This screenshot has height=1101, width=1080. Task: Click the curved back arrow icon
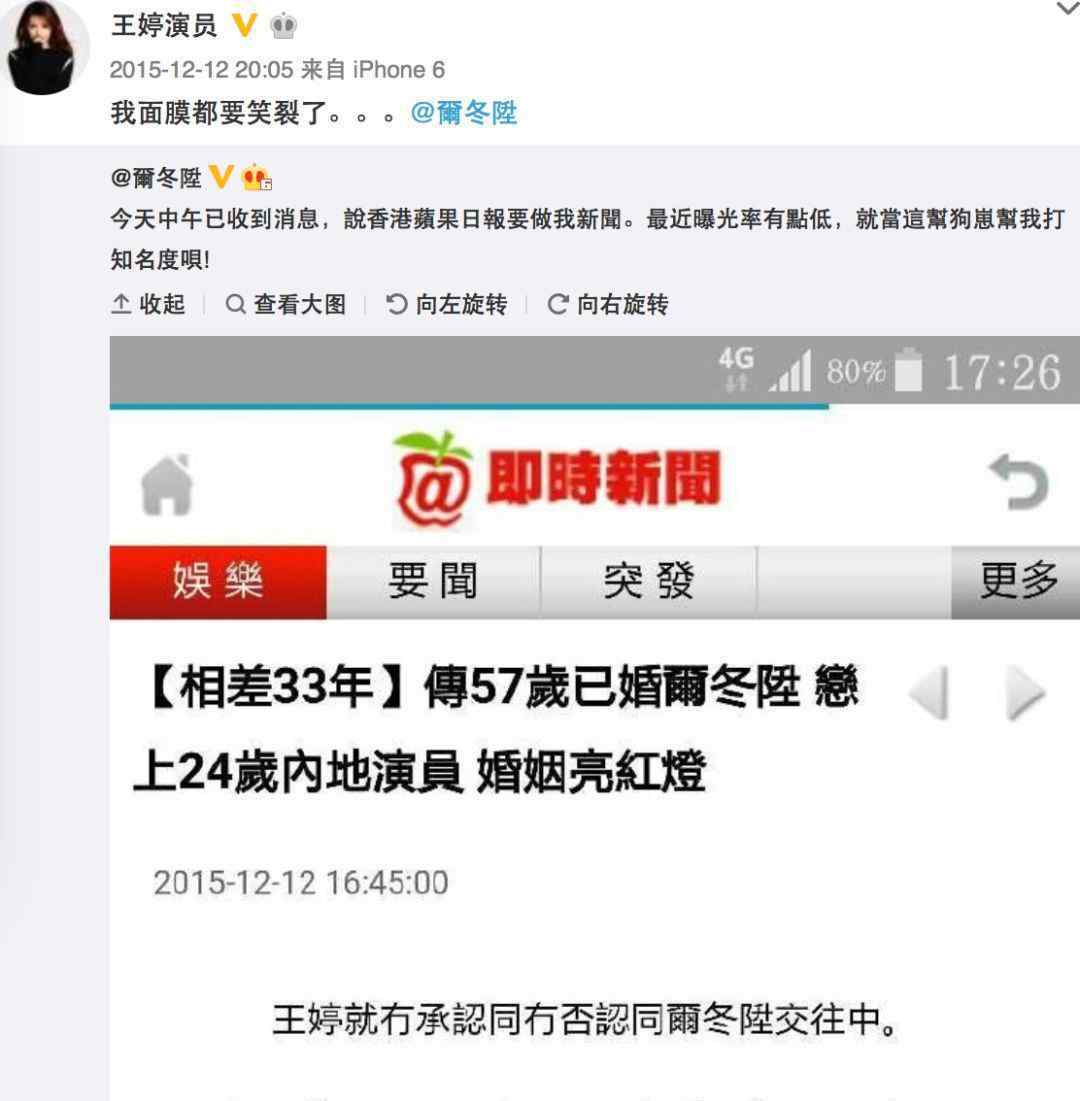pos(1019,481)
